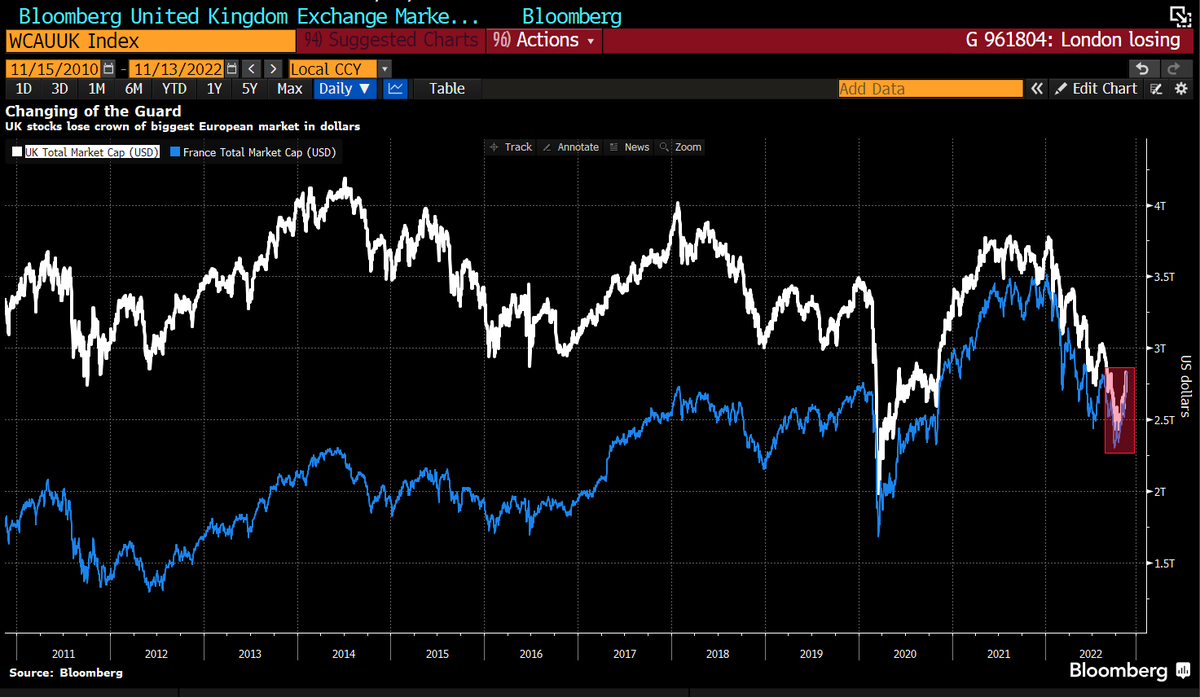Viewport: 1200px width, 697px height.
Task: Set range to 1M
Action: 97,89
